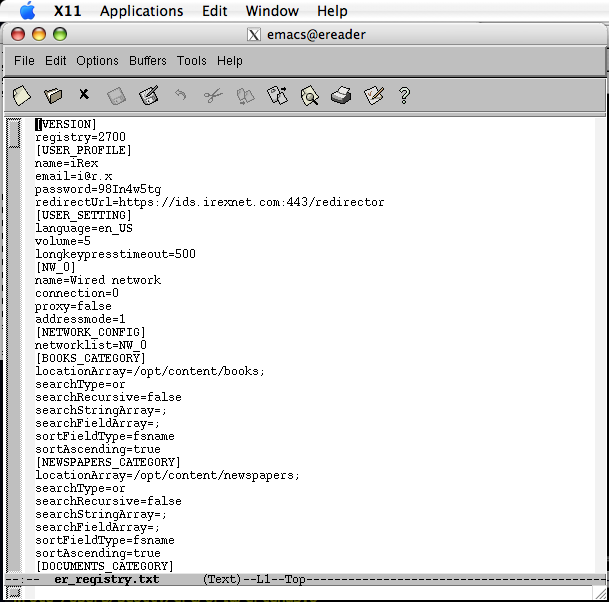The height and width of the screenshot is (602, 609).
Task: Click the password=98In4w5tg line
Action: pos(98,189)
